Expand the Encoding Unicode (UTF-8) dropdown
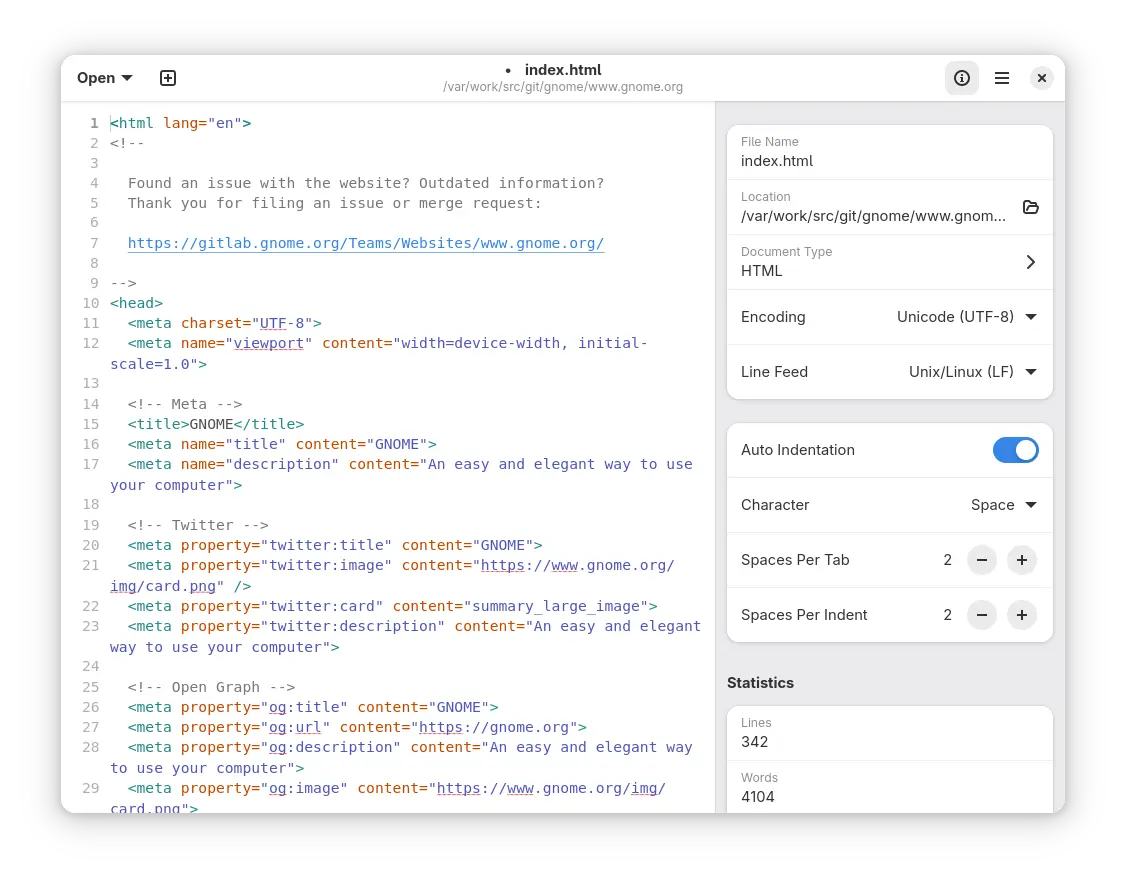 [966, 317]
